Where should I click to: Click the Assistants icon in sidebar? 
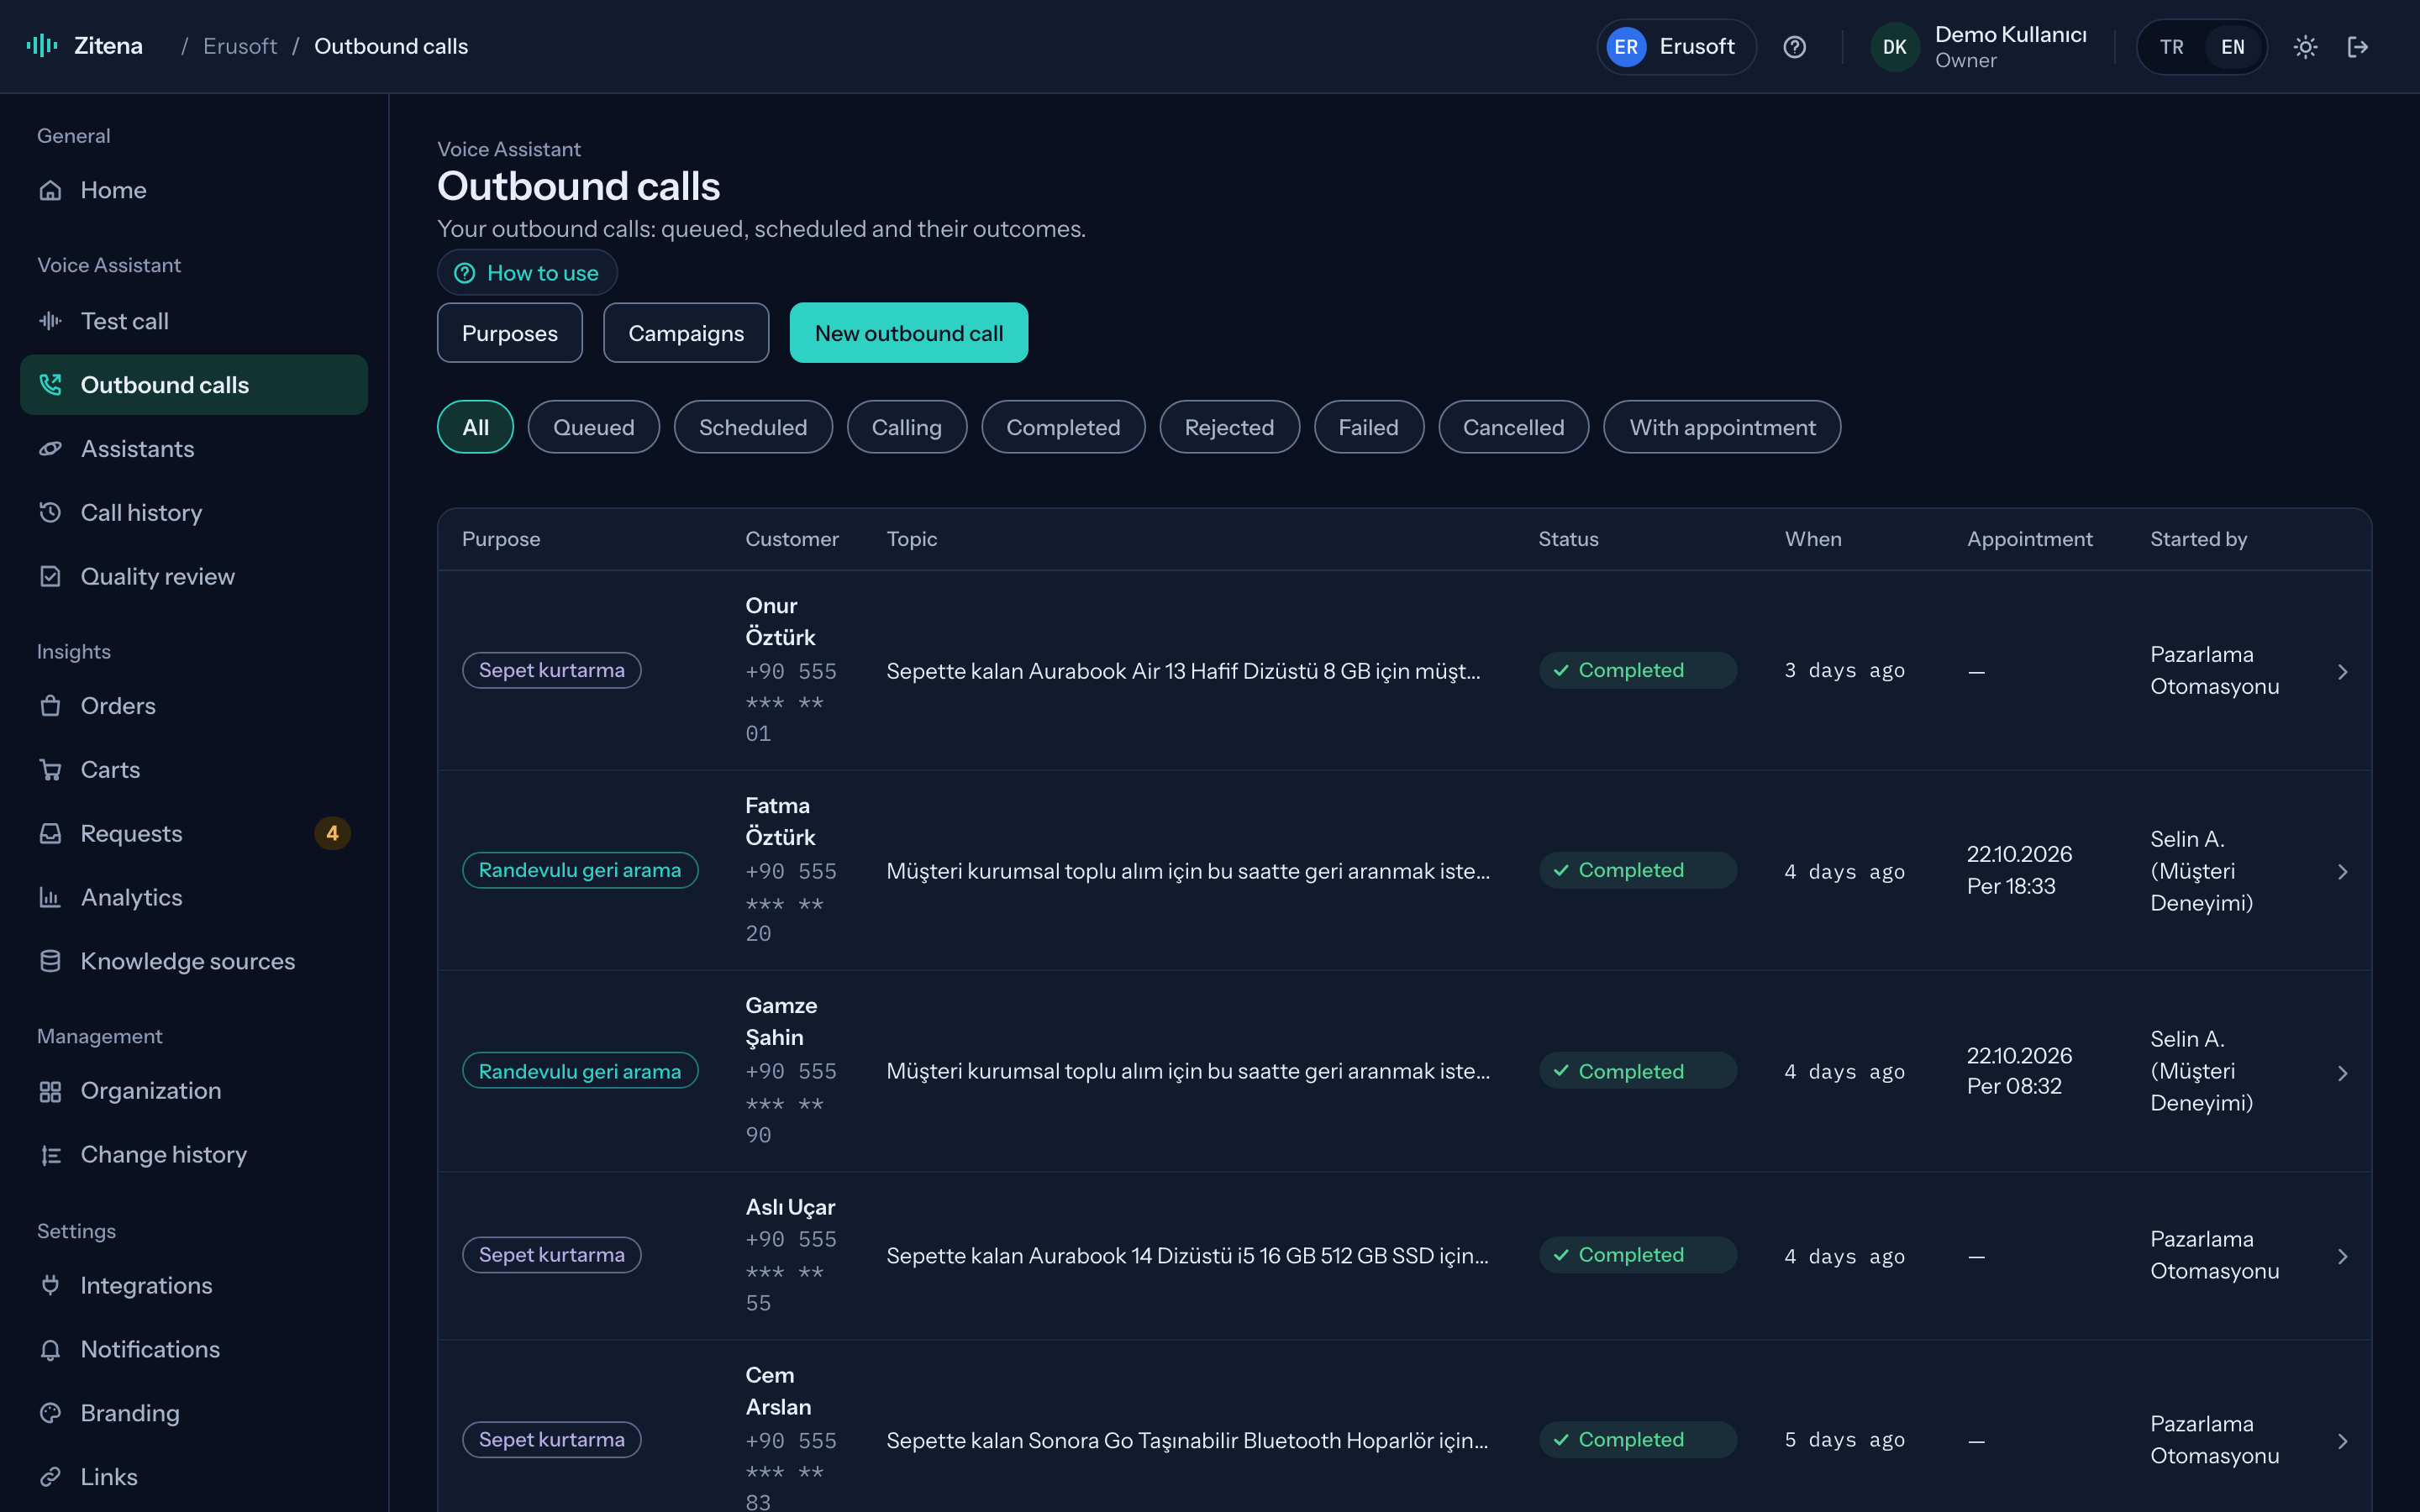coord(50,449)
